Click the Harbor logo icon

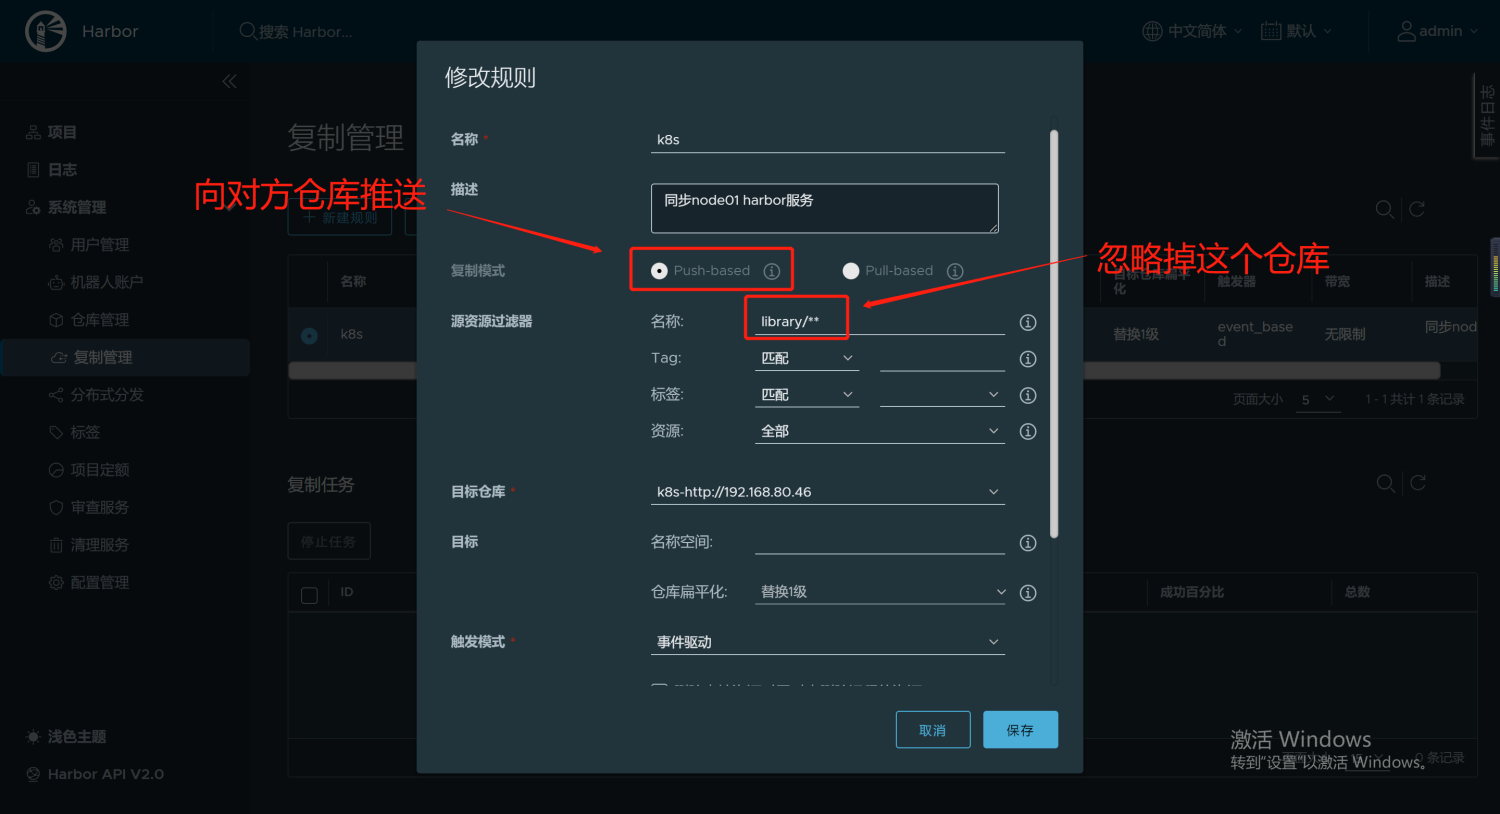point(45,31)
